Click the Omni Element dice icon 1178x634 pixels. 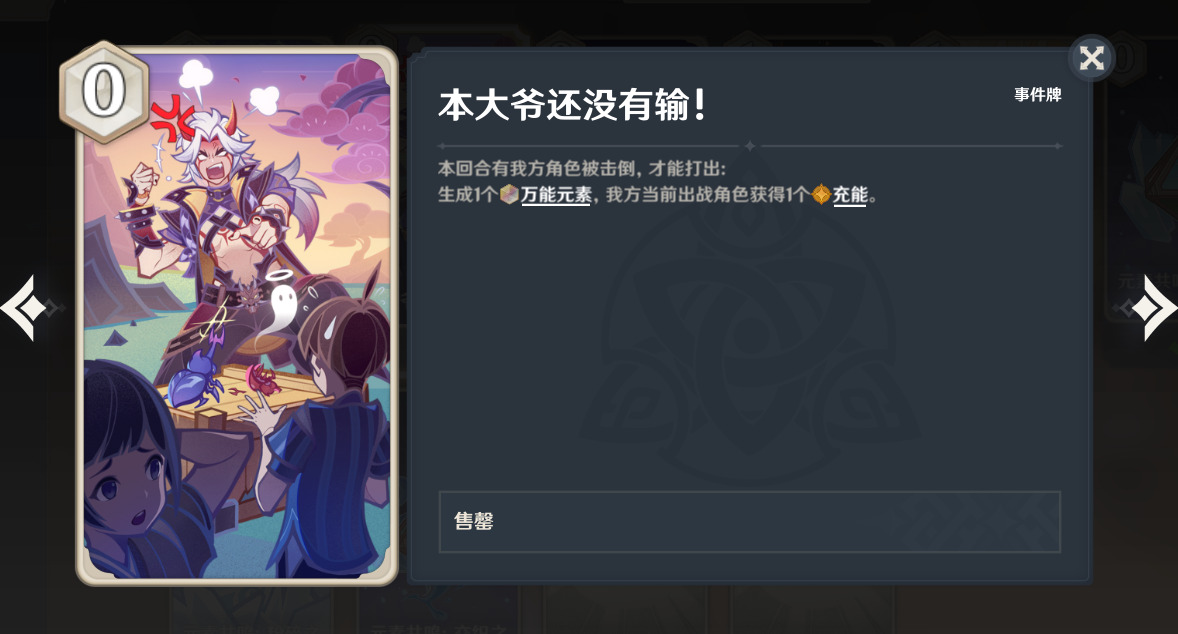pyautogui.click(x=509, y=195)
